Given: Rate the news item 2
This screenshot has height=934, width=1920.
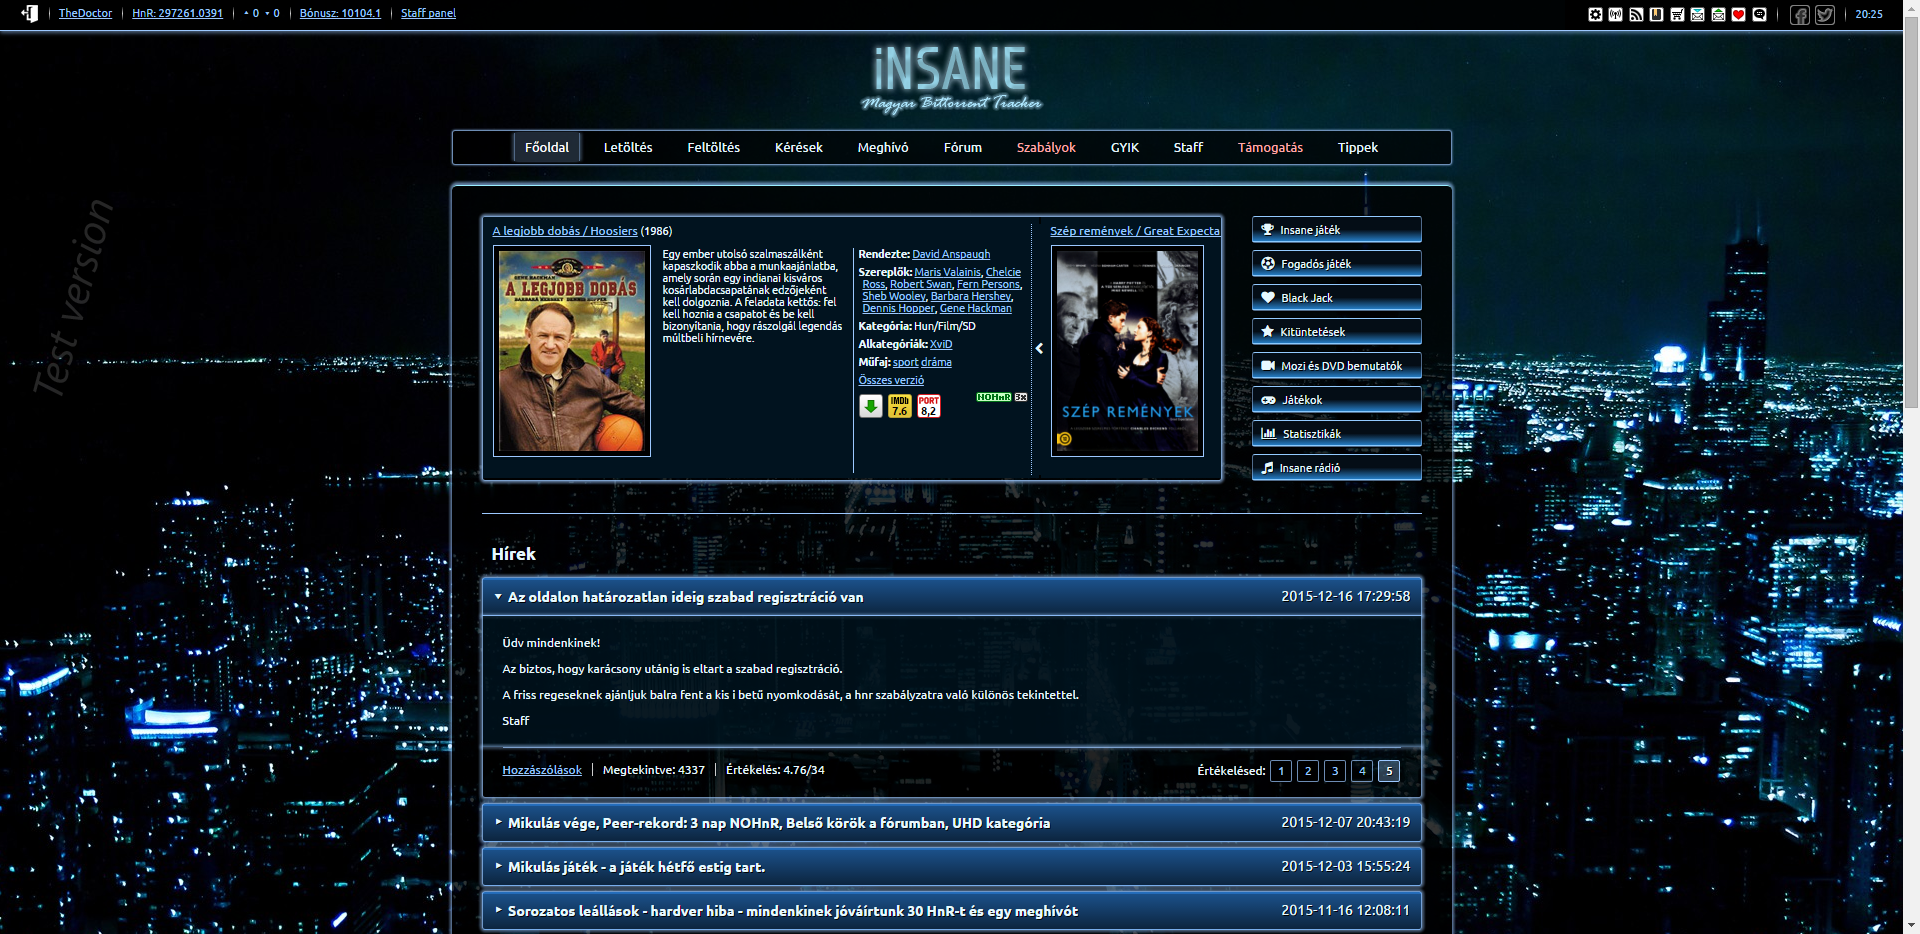Looking at the screenshot, I should coord(1308,771).
